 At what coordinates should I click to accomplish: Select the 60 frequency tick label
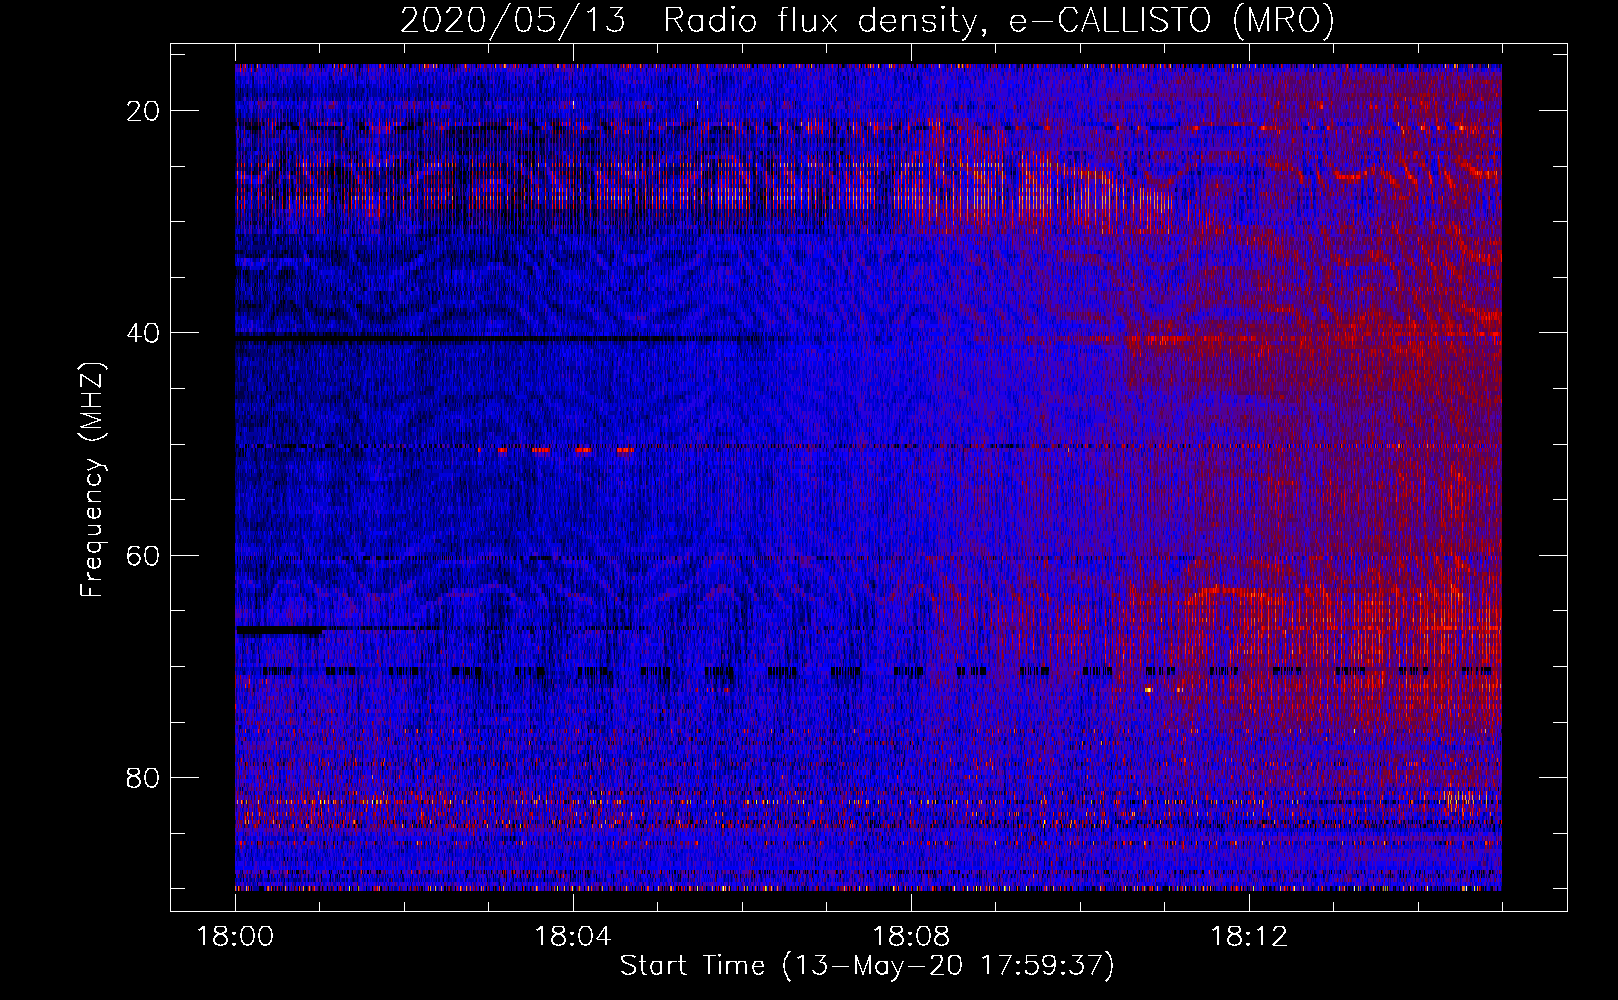144,555
